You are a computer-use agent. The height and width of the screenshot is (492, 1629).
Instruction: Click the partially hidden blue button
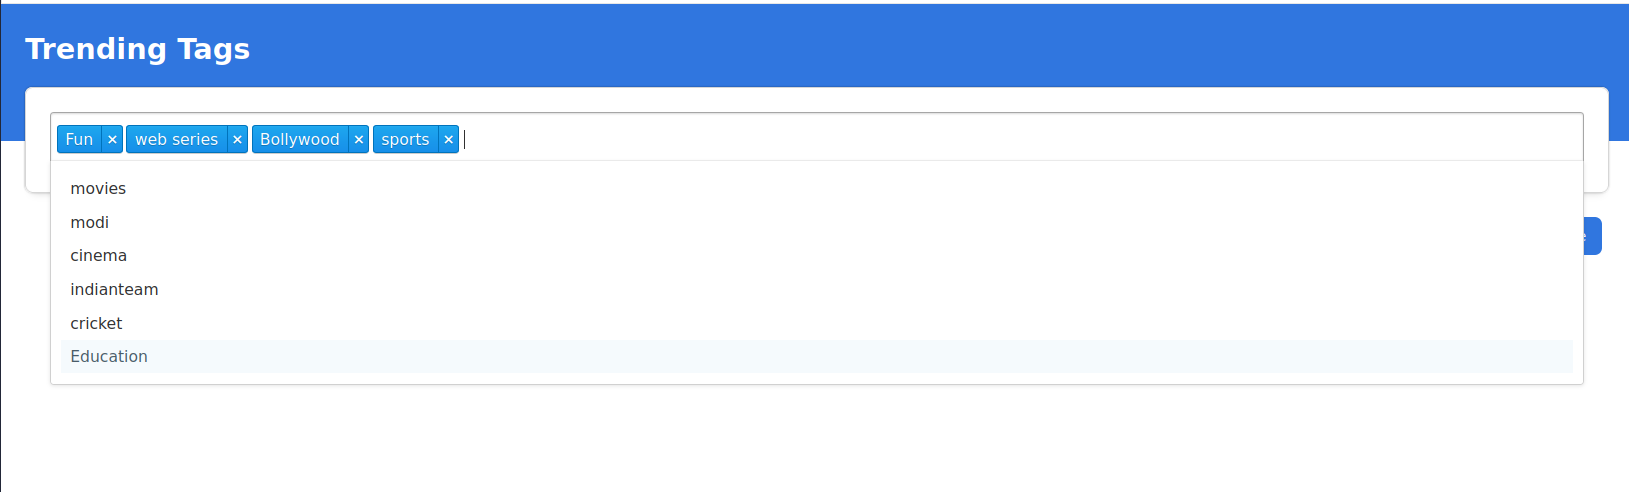(x=1593, y=236)
